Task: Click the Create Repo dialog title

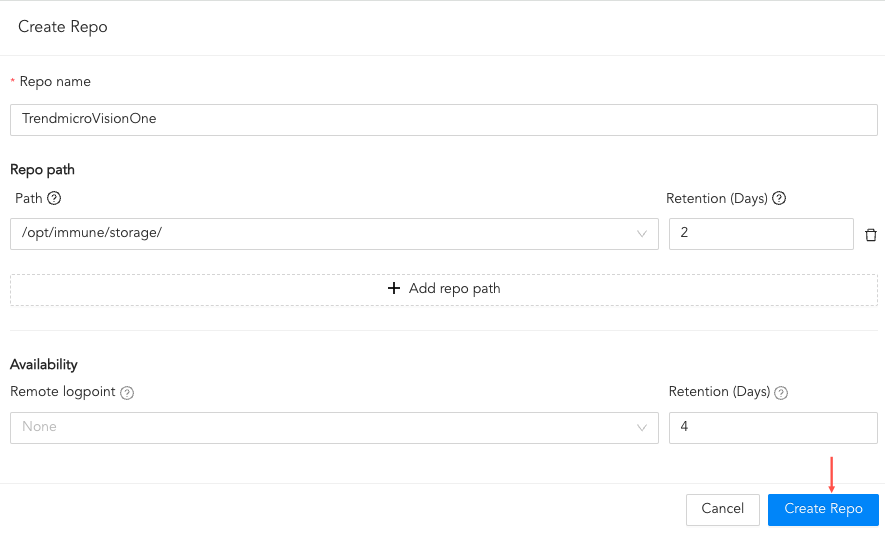Action: [x=63, y=27]
